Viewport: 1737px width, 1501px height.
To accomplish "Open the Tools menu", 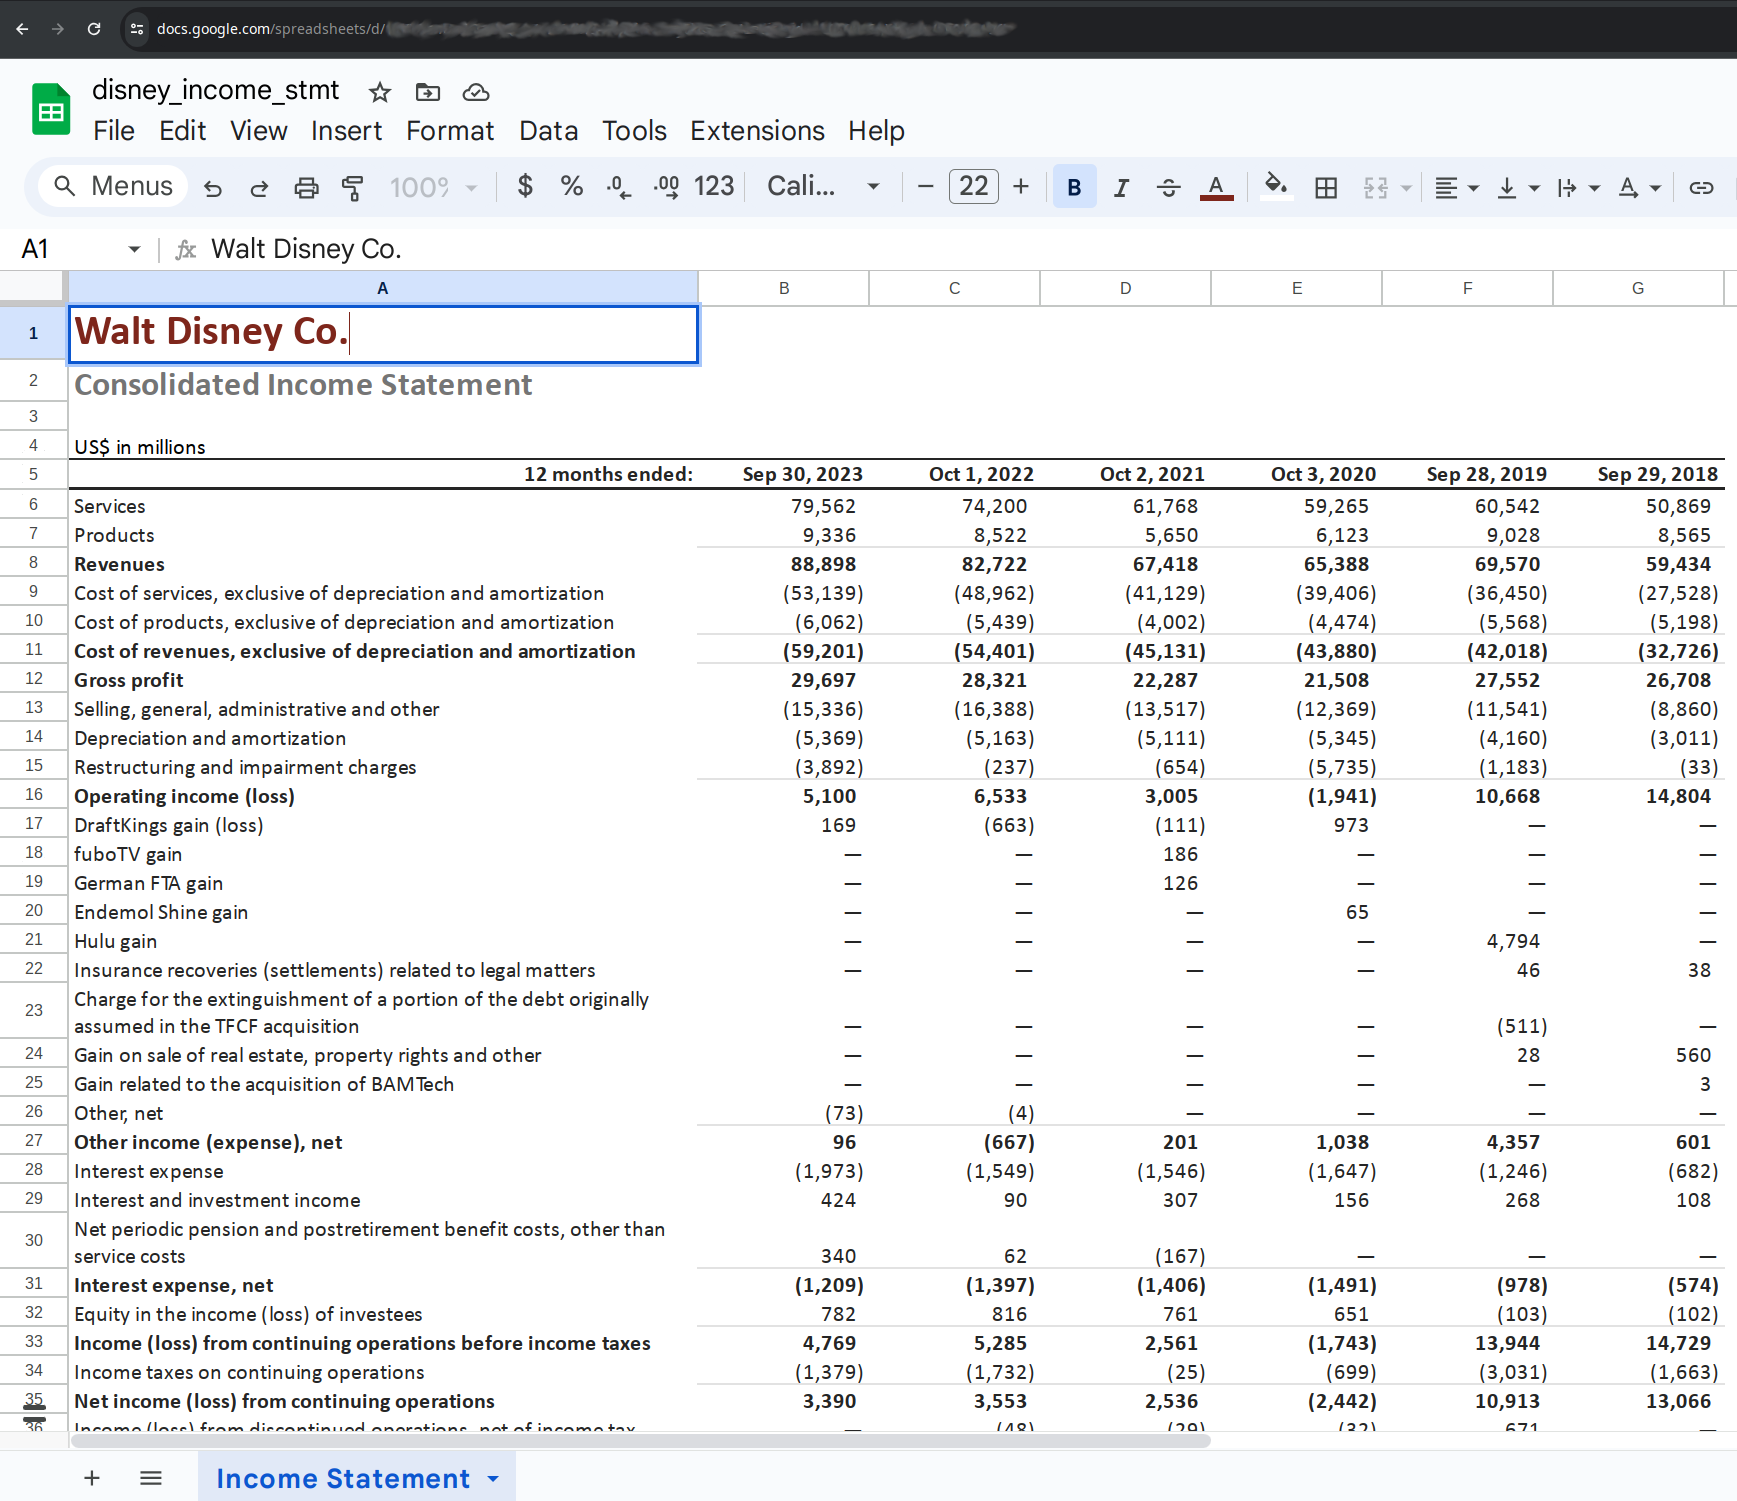I will (634, 131).
